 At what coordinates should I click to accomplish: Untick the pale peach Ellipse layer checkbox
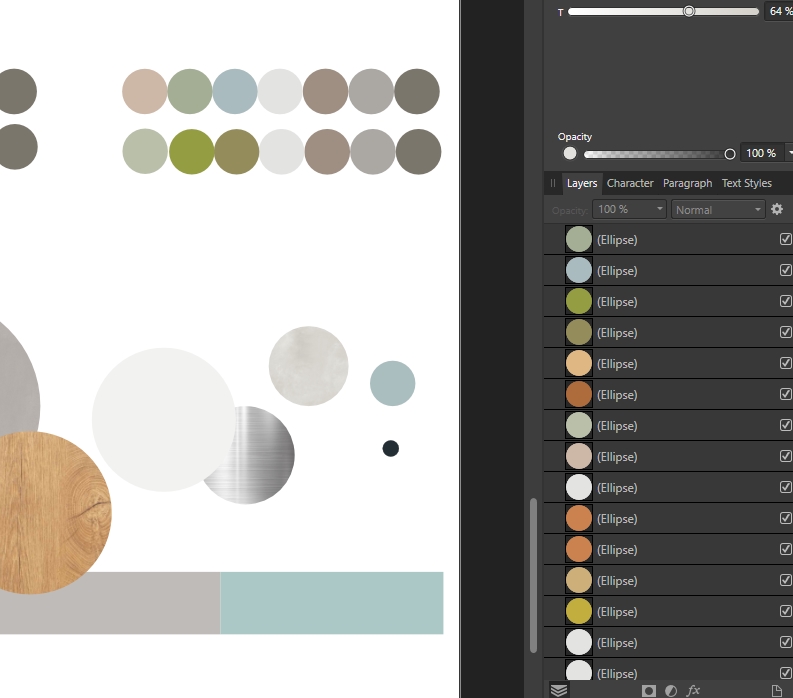click(785, 363)
